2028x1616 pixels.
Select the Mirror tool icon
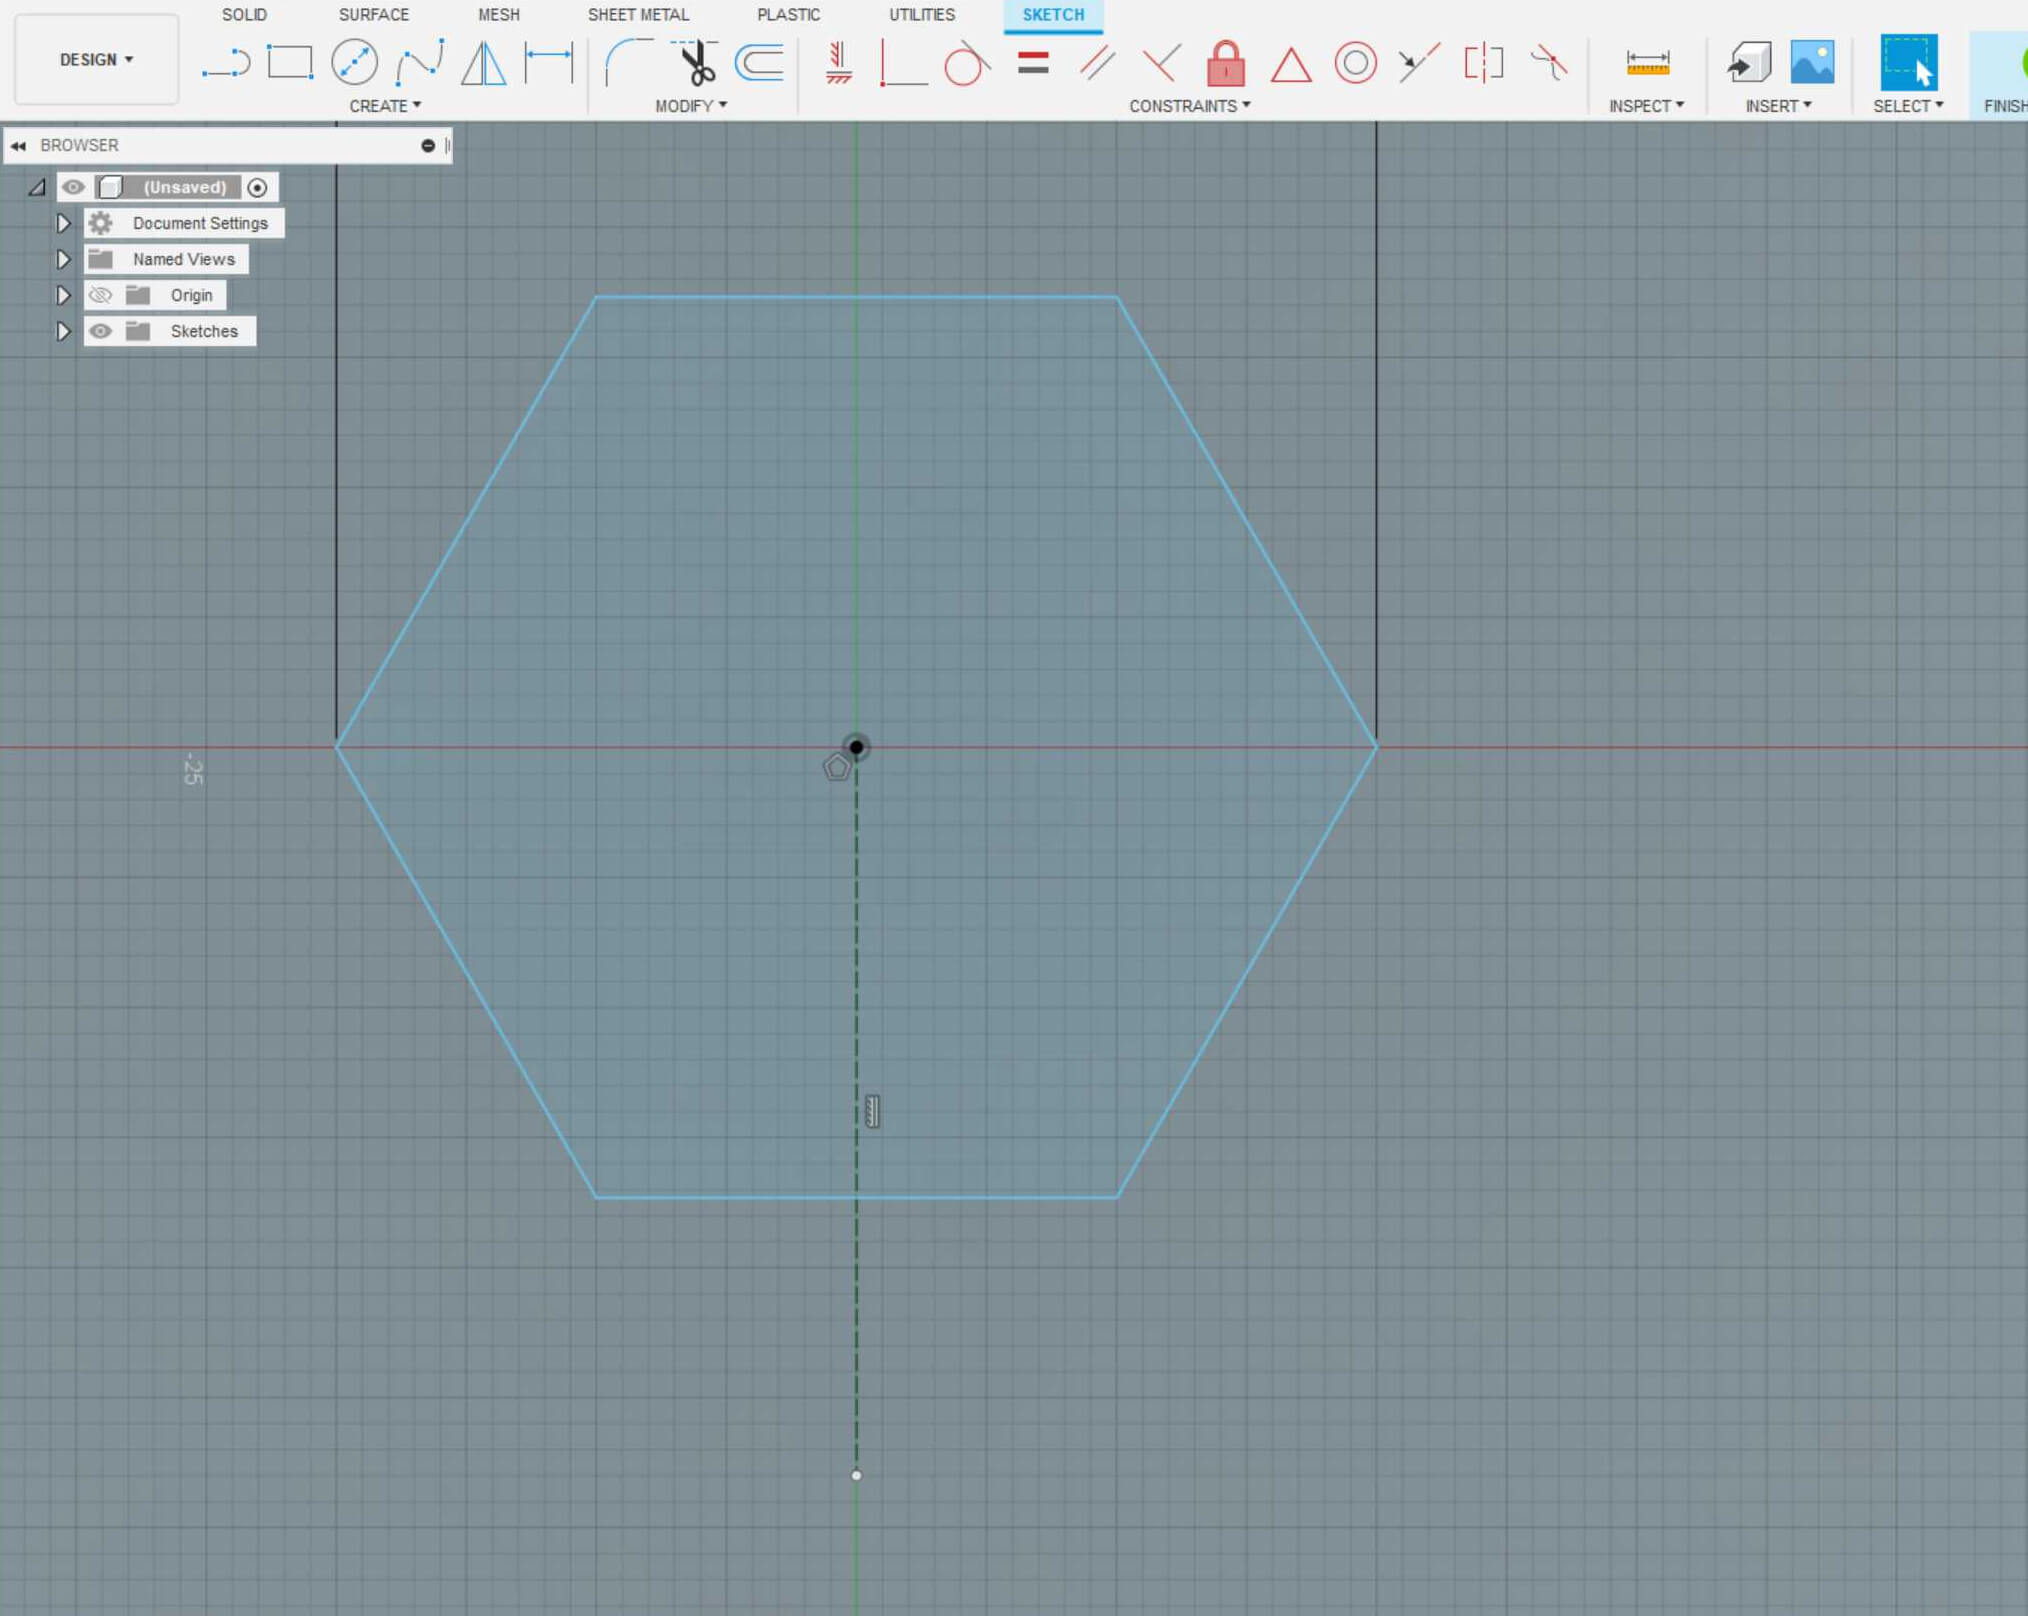484,63
